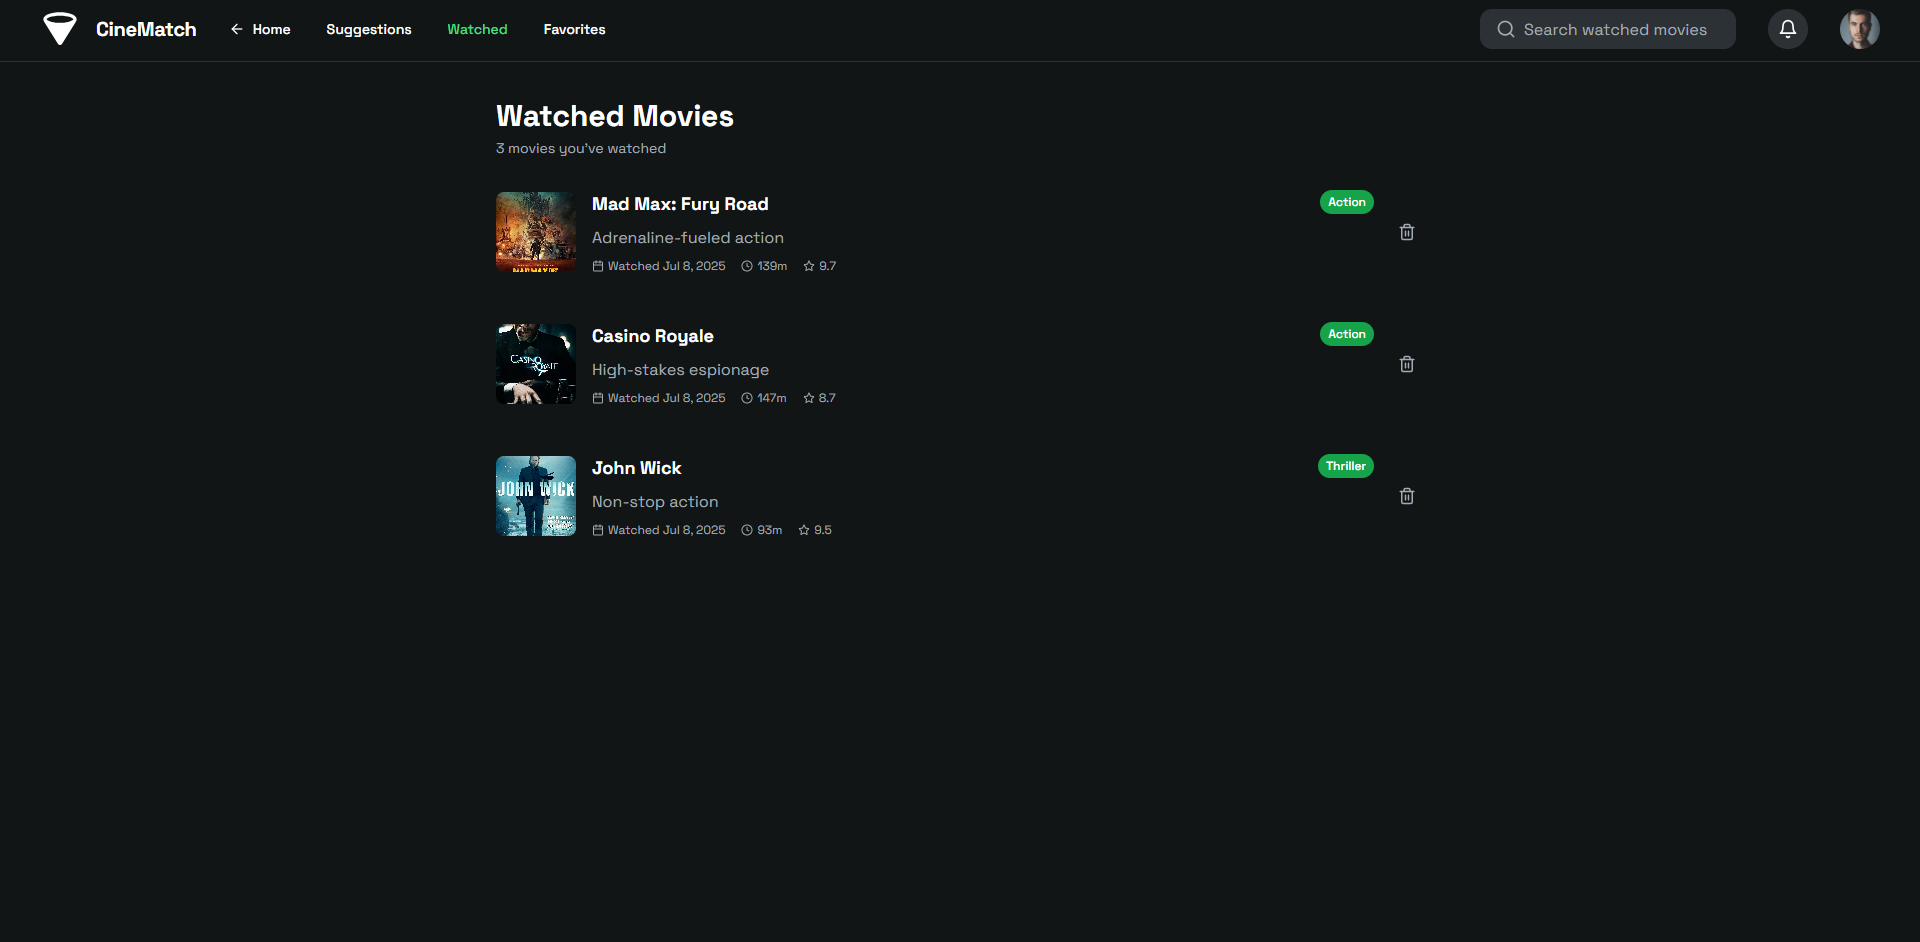
Task: Click the Casino Royale poster thumbnail
Action: [x=535, y=363]
